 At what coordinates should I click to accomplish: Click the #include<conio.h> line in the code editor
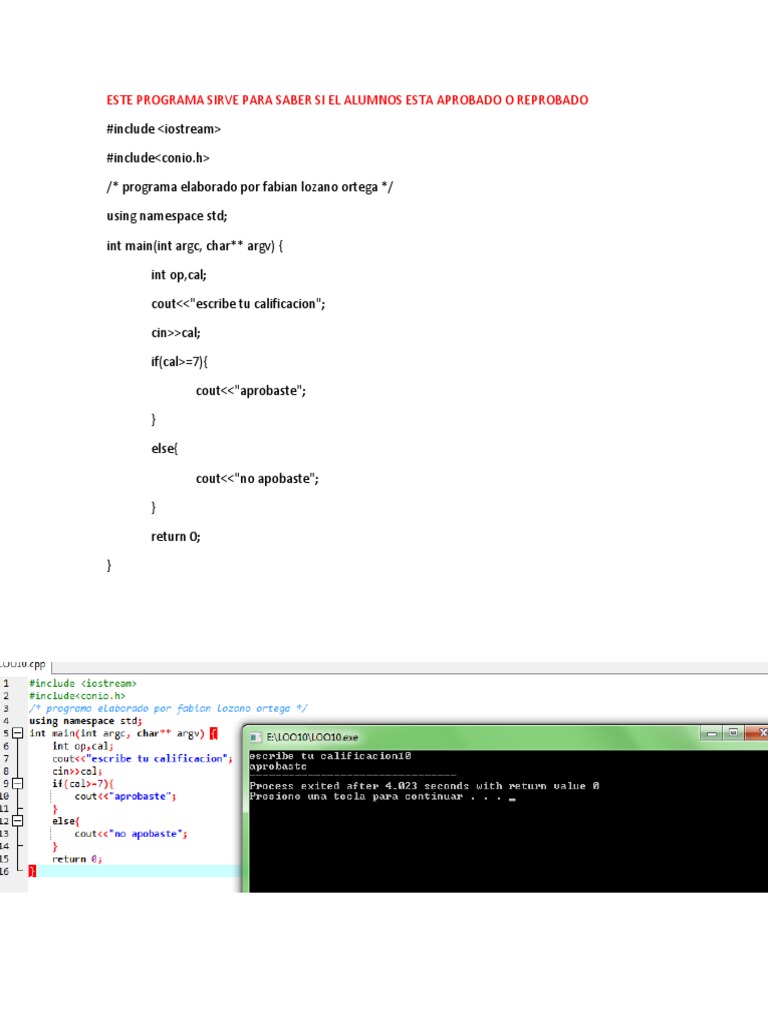77,696
